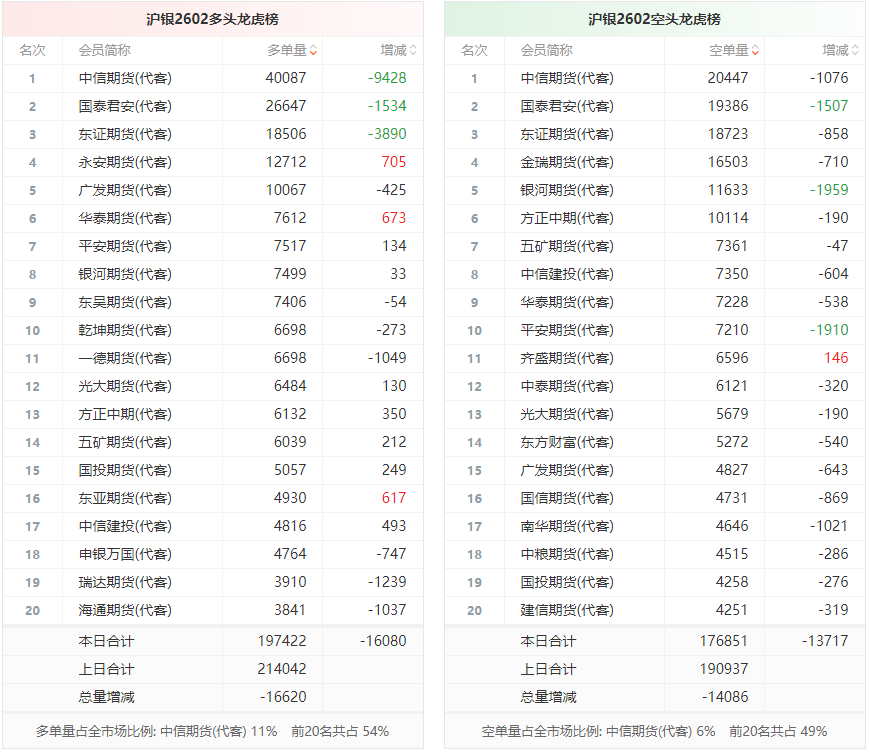870x753 pixels.
Task: Select 中粮期货(代客) row
Action: (x=654, y=554)
